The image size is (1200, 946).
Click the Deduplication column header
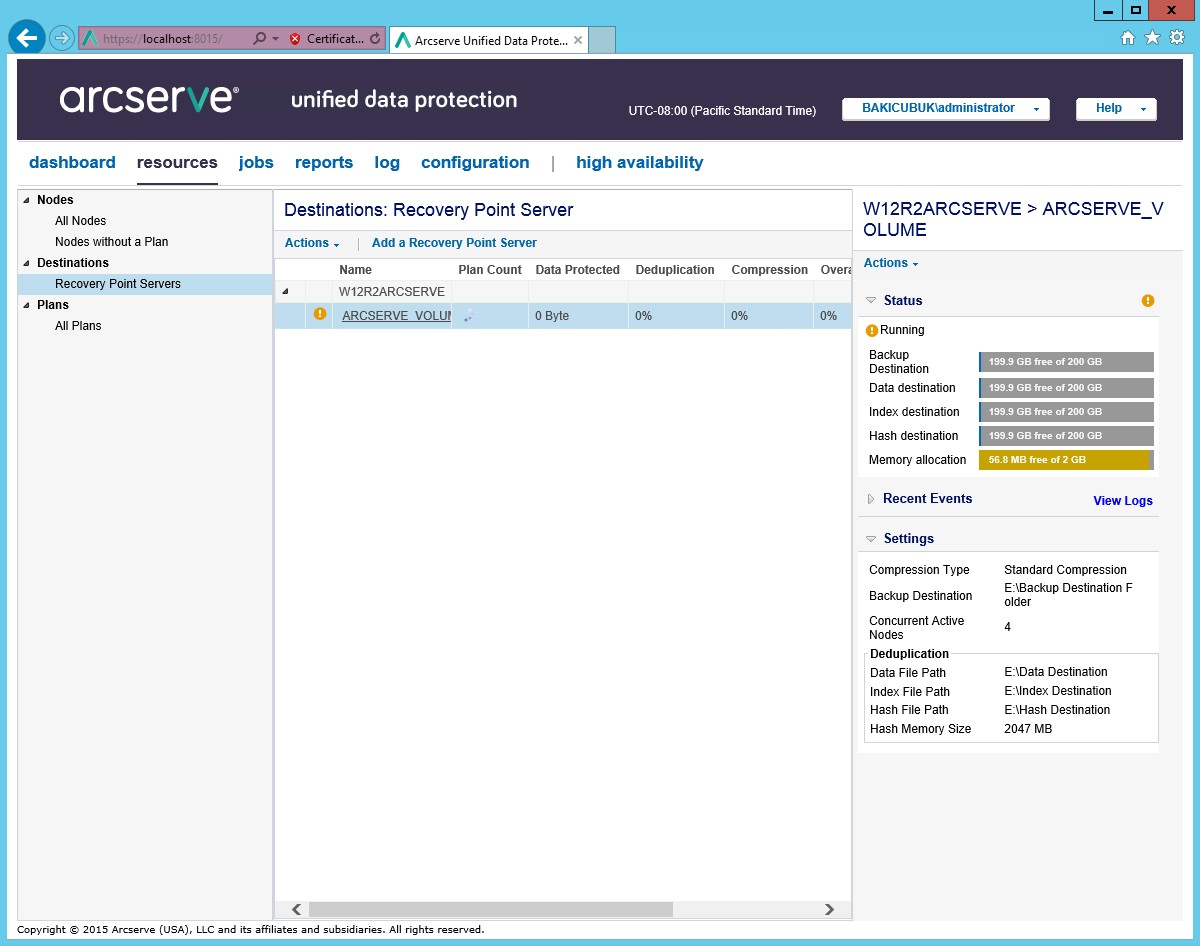(675, 270)
